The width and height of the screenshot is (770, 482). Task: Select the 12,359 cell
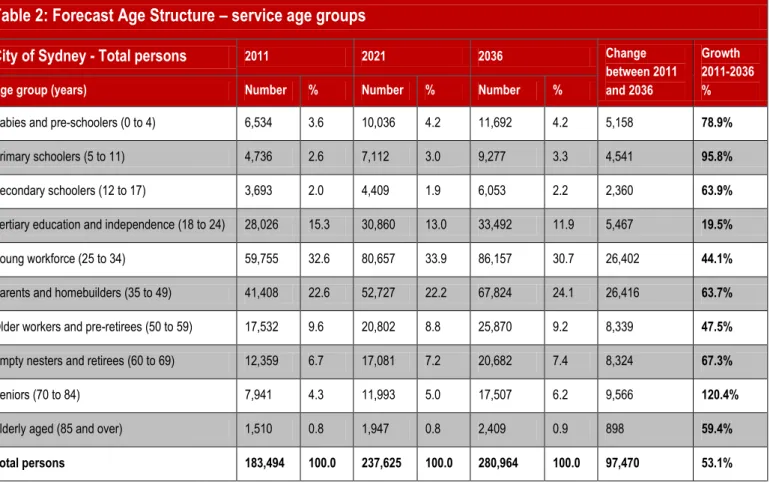click(261, 361)
